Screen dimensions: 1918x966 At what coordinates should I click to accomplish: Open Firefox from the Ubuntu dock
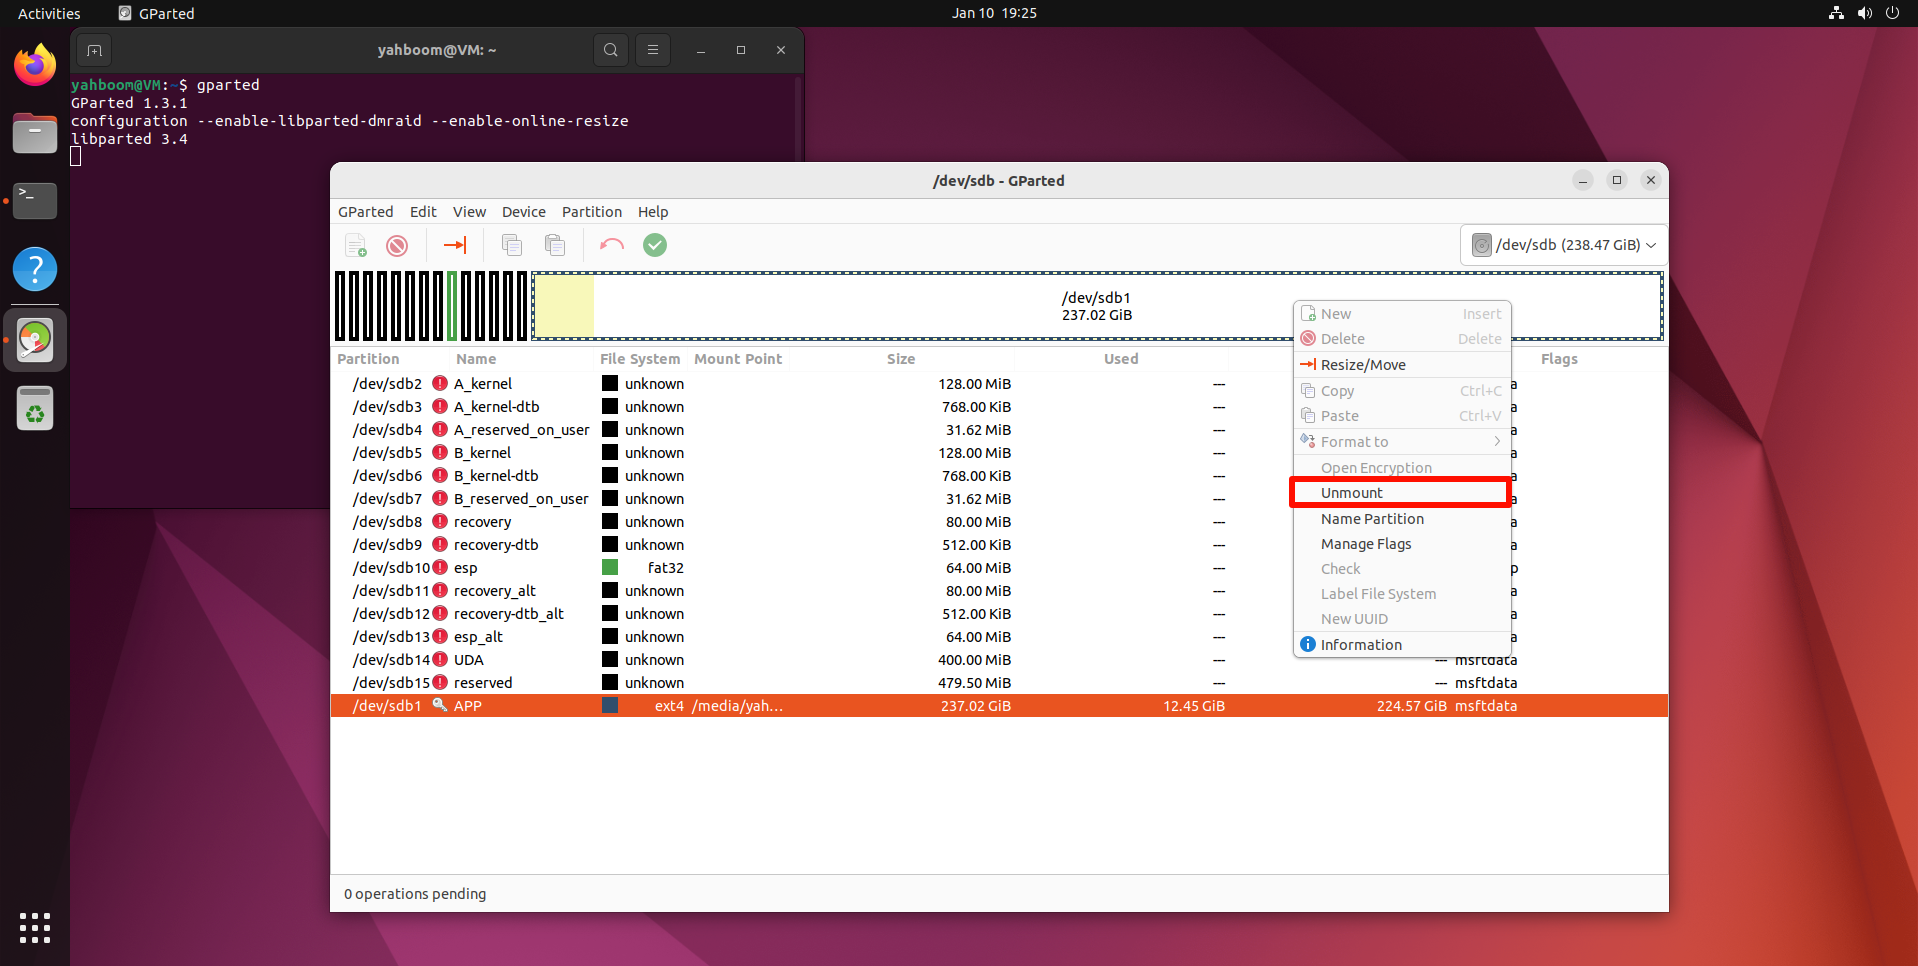pyautogui.click(x=35, y=66)
